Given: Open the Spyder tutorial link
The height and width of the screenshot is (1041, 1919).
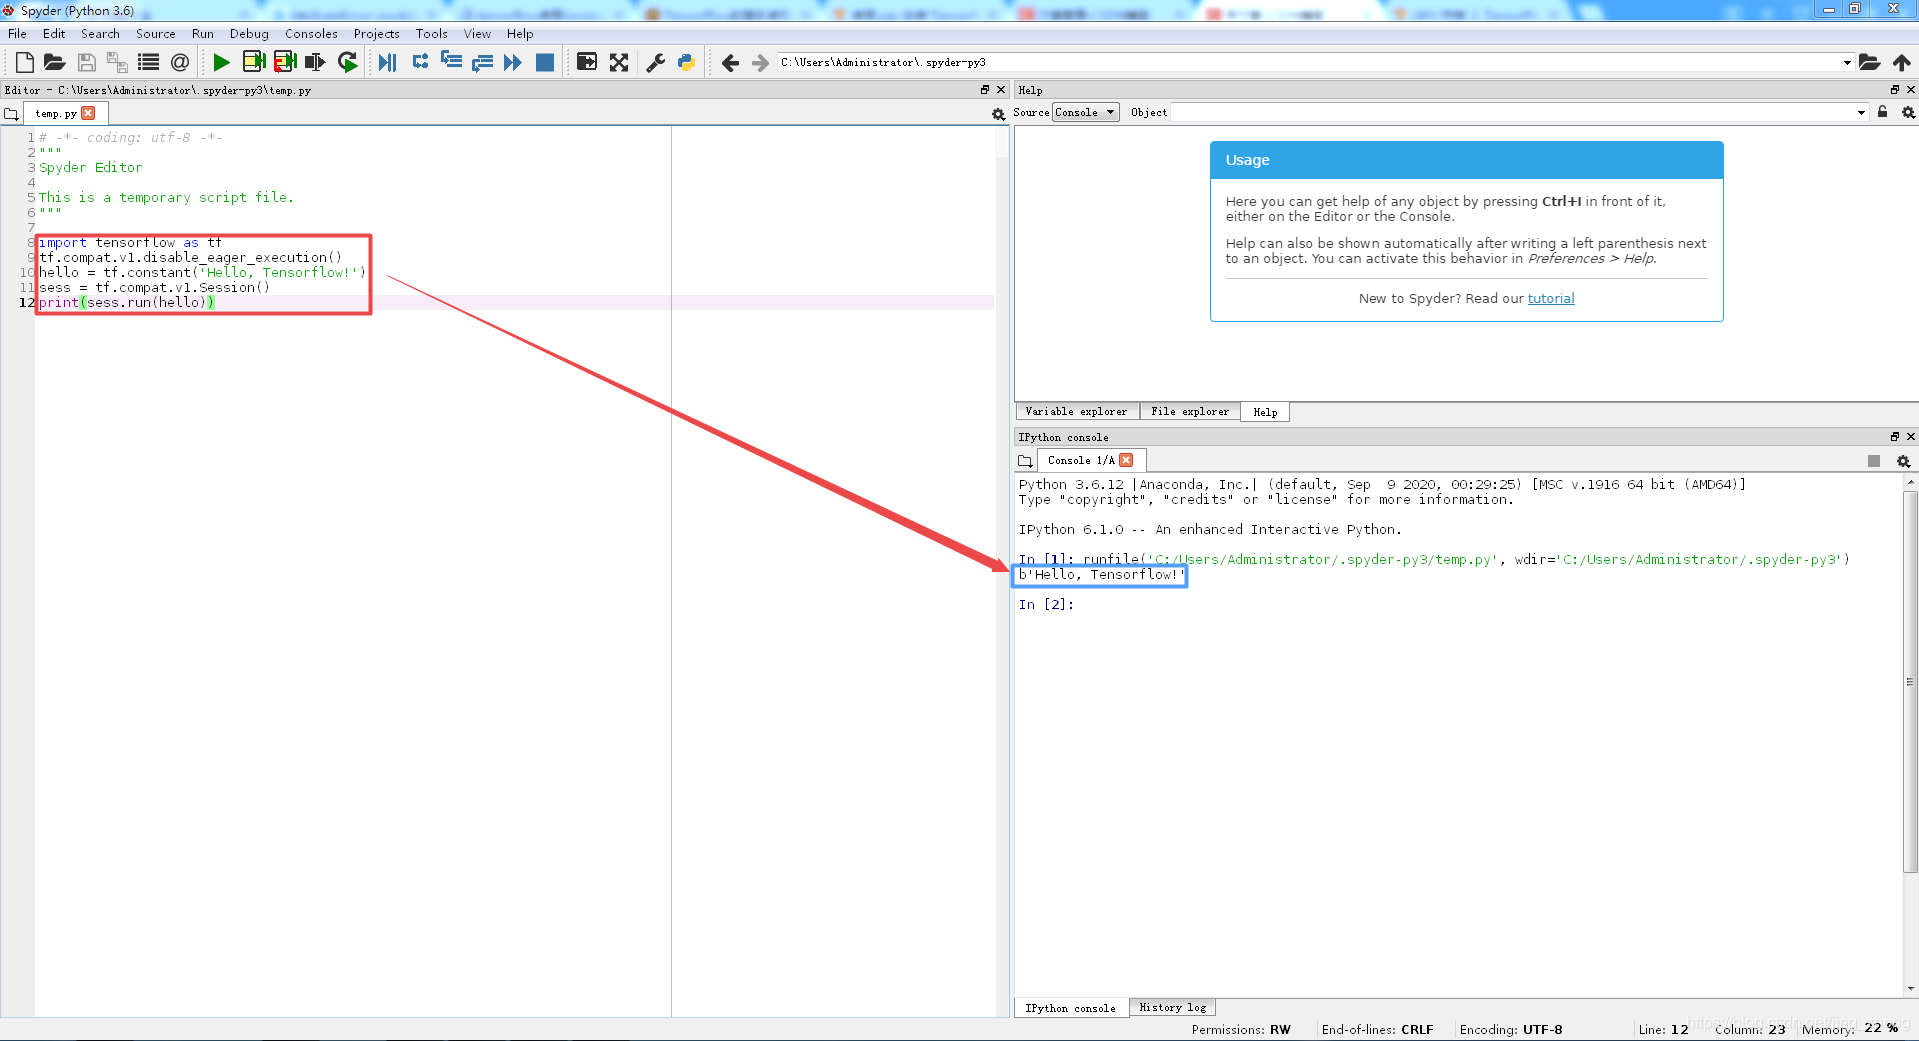Looking at the screenshot, I should point(1550,298).
